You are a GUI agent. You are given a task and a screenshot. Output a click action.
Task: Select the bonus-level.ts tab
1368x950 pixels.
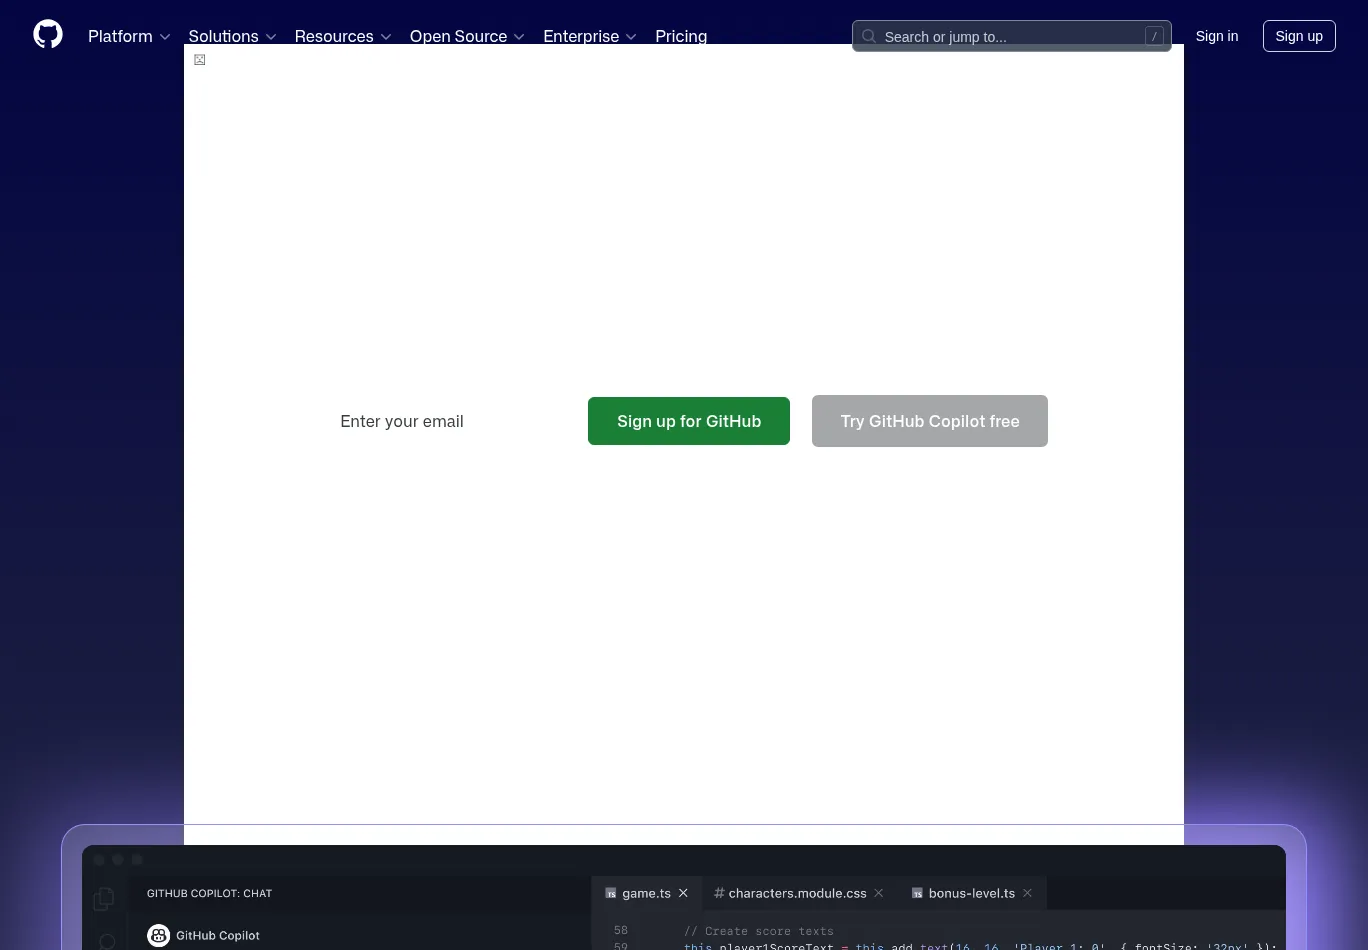coord(971,893)
